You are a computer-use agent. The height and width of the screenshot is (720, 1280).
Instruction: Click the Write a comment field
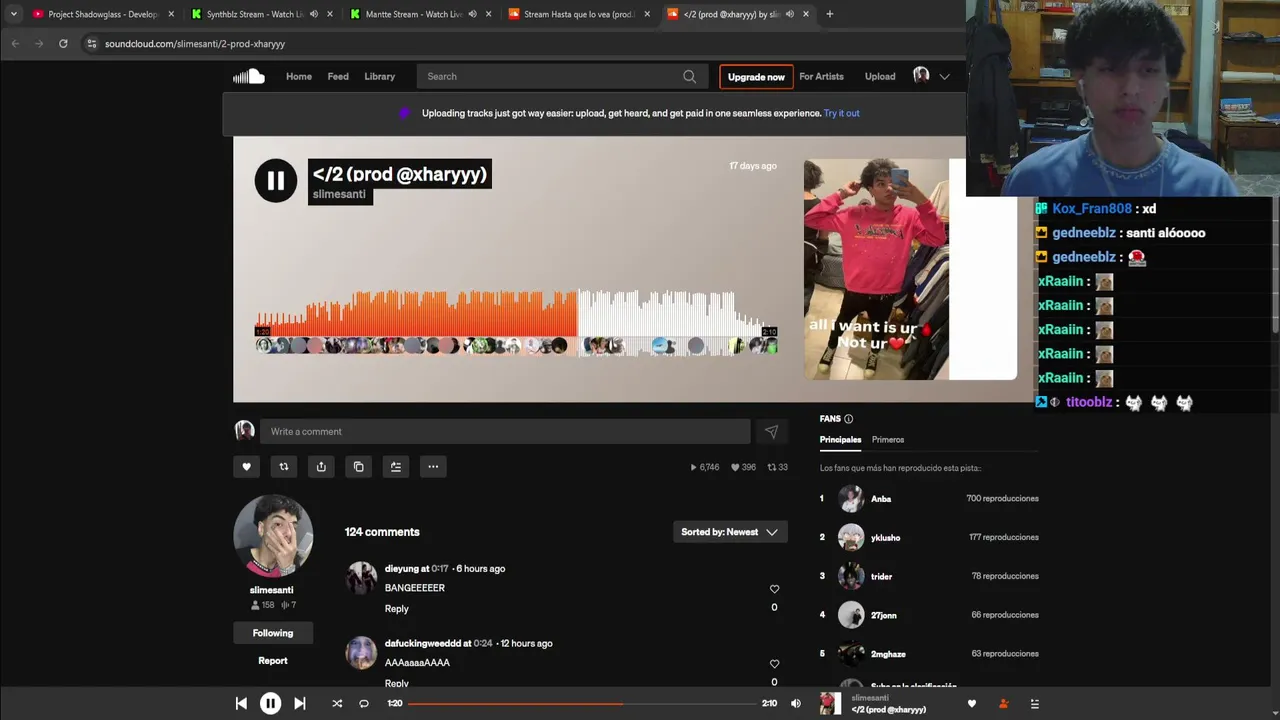pyautogui.click(x=505, y=432)
